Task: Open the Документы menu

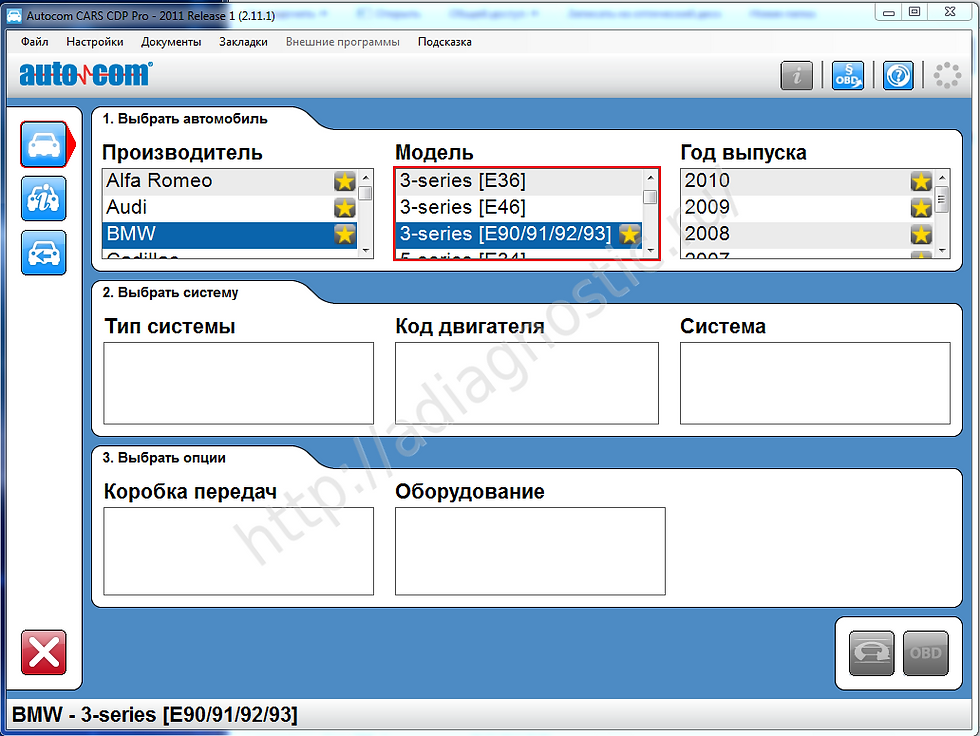Action: click(x=171, y=42)
